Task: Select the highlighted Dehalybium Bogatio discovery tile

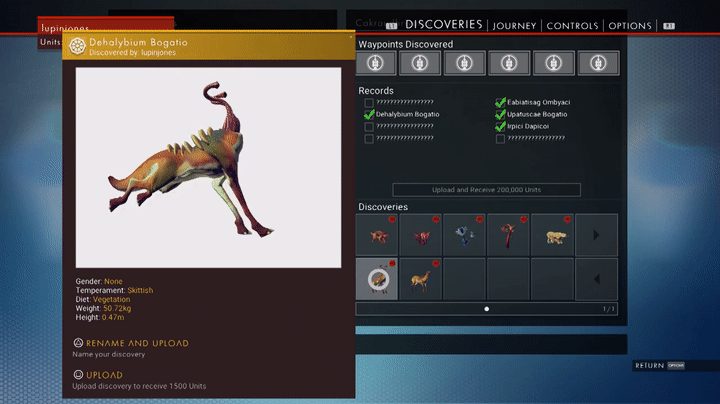Action: point(377,279)
